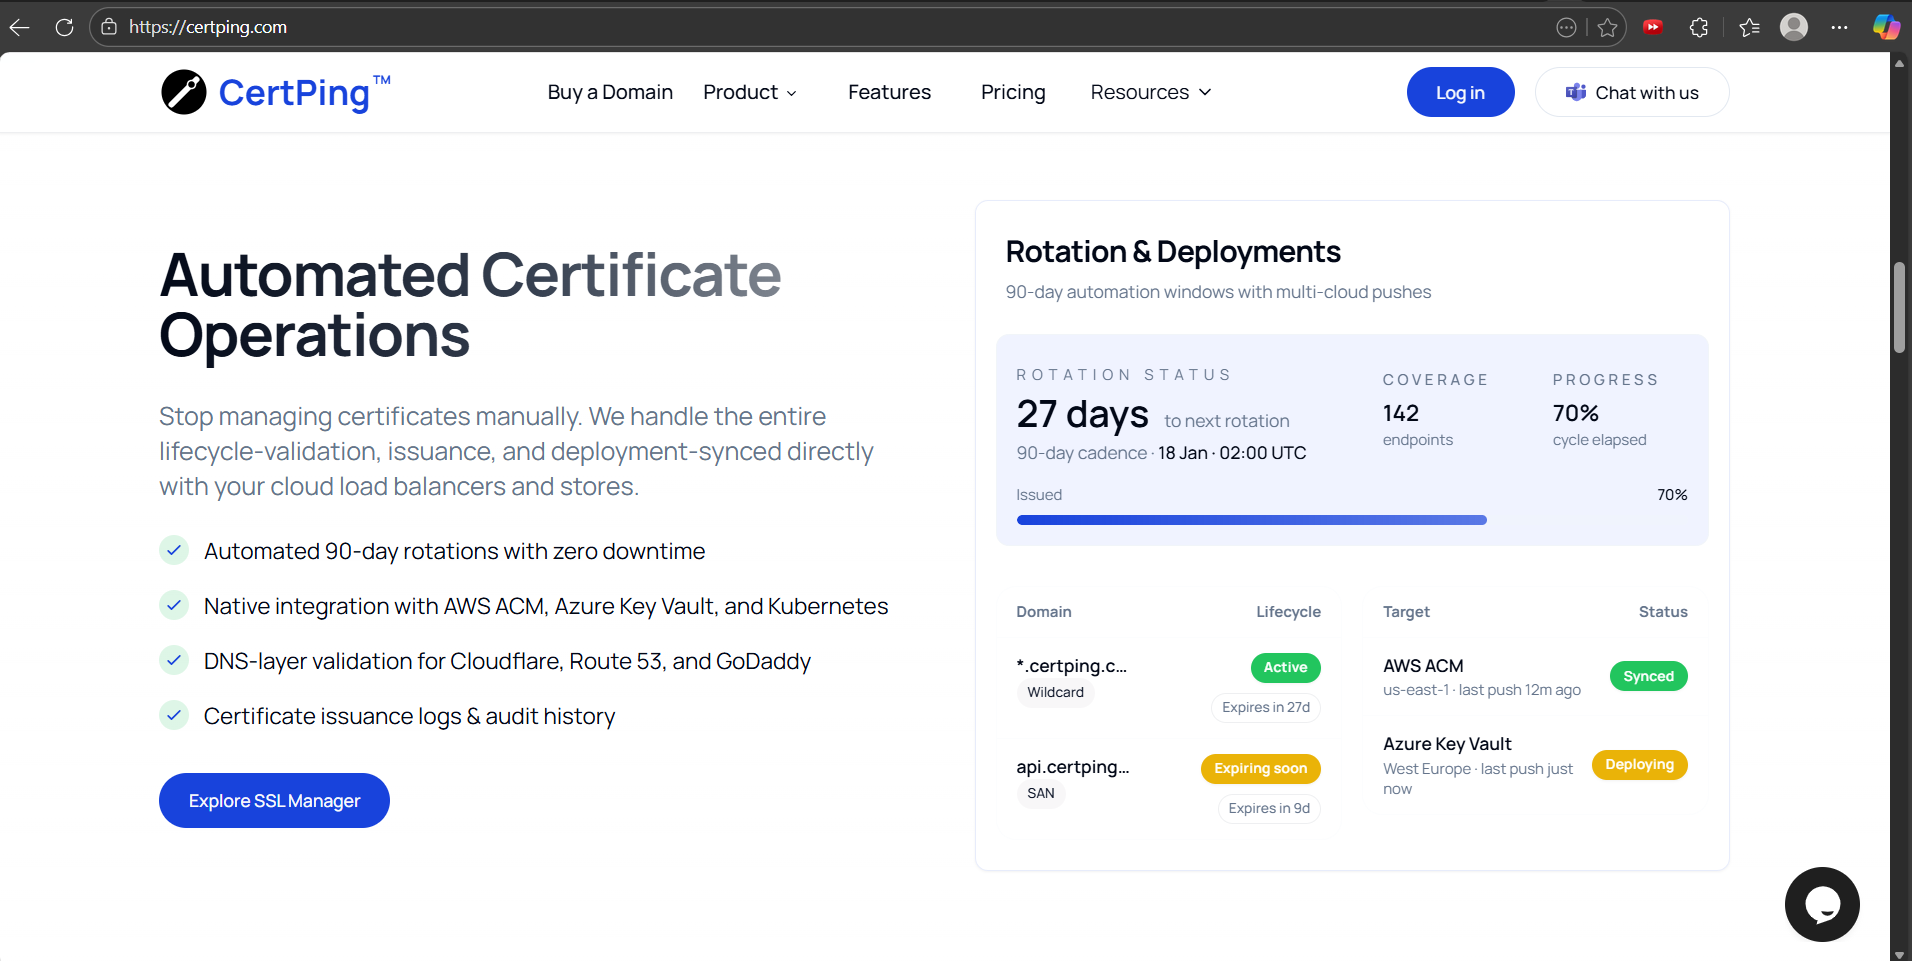1912x961 pixels.
Task: Go to the Pricing page
Action: click(1012, 92)
